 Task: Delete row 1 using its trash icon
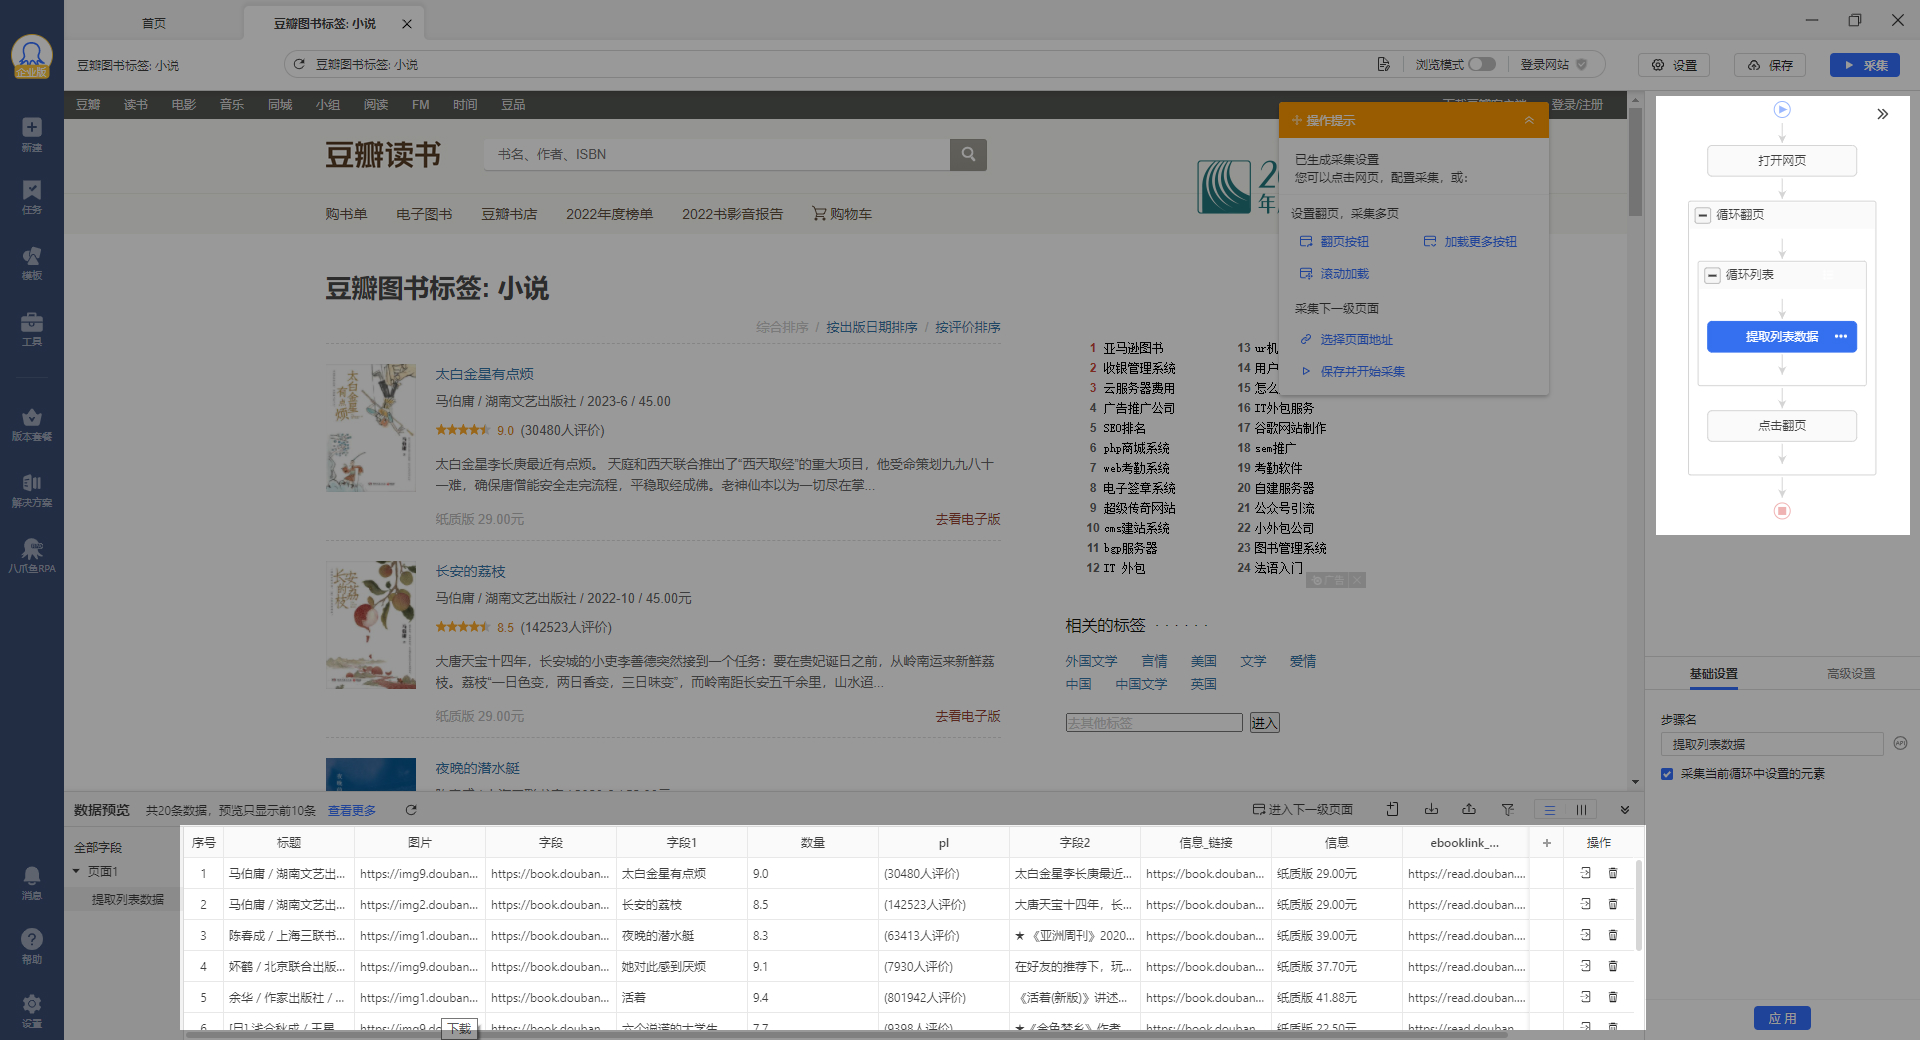coord(1613,873)
